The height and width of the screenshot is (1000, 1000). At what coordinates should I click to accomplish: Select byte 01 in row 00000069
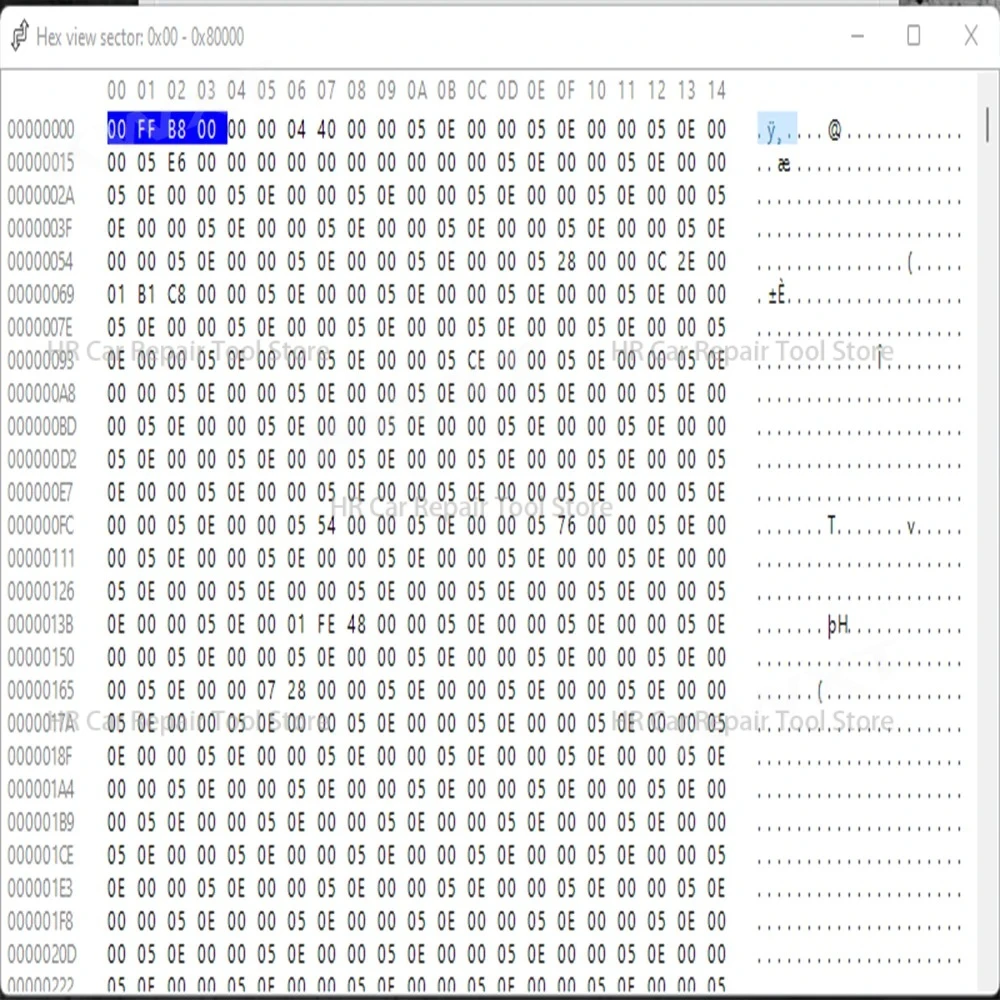tap(116, 295)
